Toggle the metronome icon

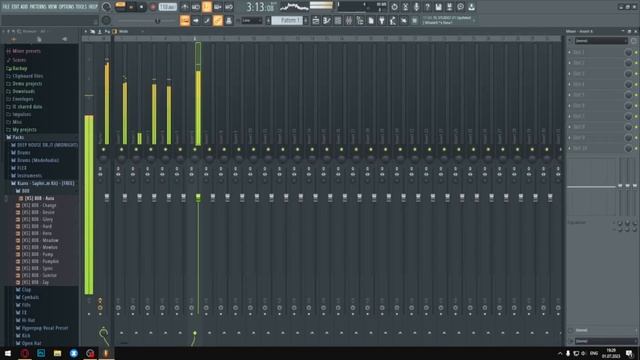tap(185, 7)
